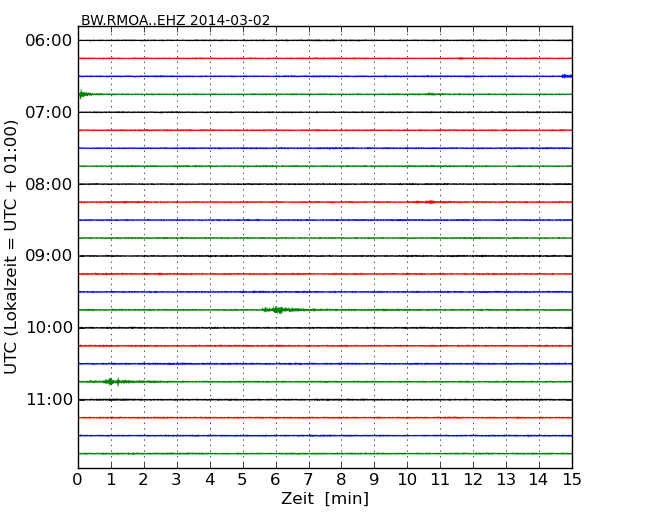Select the 09:00 y-axis tick label
650x520 pixels.
(x=49, y=256)
